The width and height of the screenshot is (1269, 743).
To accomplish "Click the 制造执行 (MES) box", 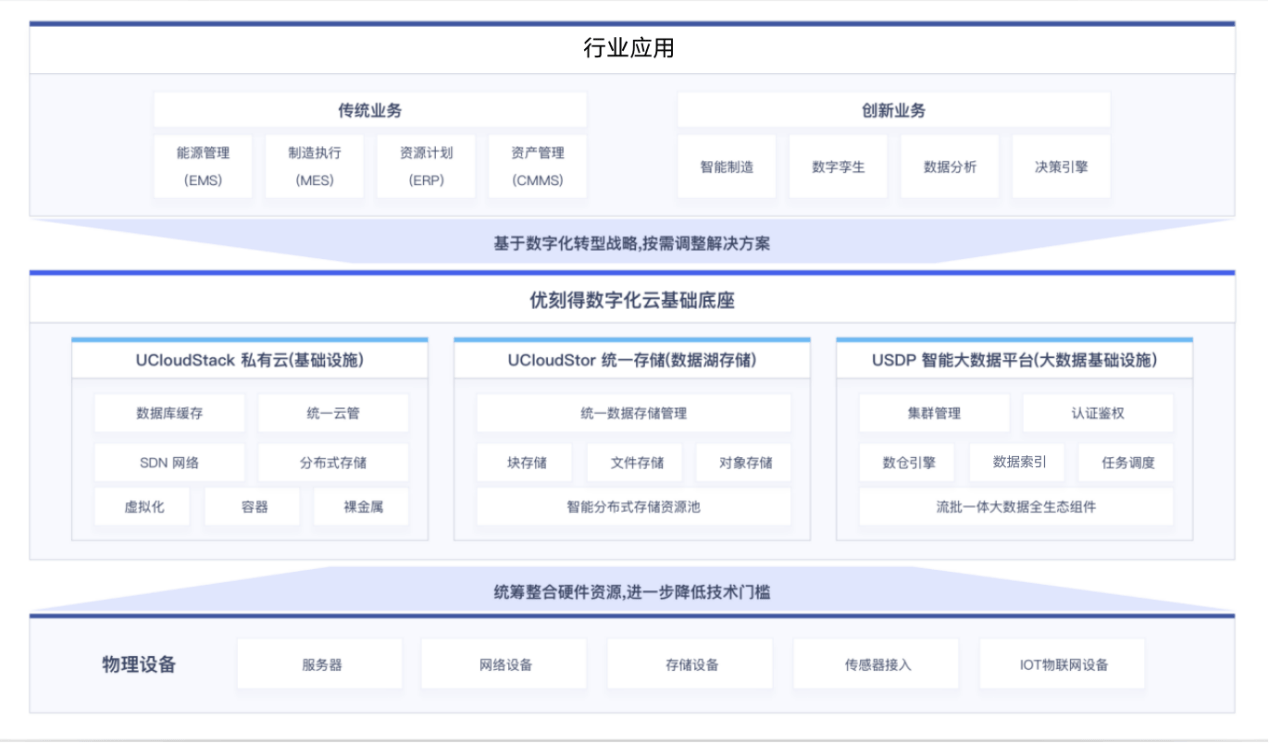I will point(315,166).
